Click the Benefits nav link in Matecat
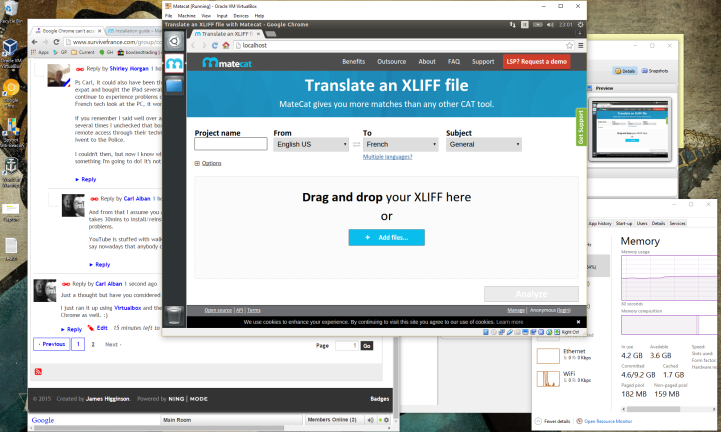The width and height of the screenshot is (721, 432). click(x=354, y=62)
